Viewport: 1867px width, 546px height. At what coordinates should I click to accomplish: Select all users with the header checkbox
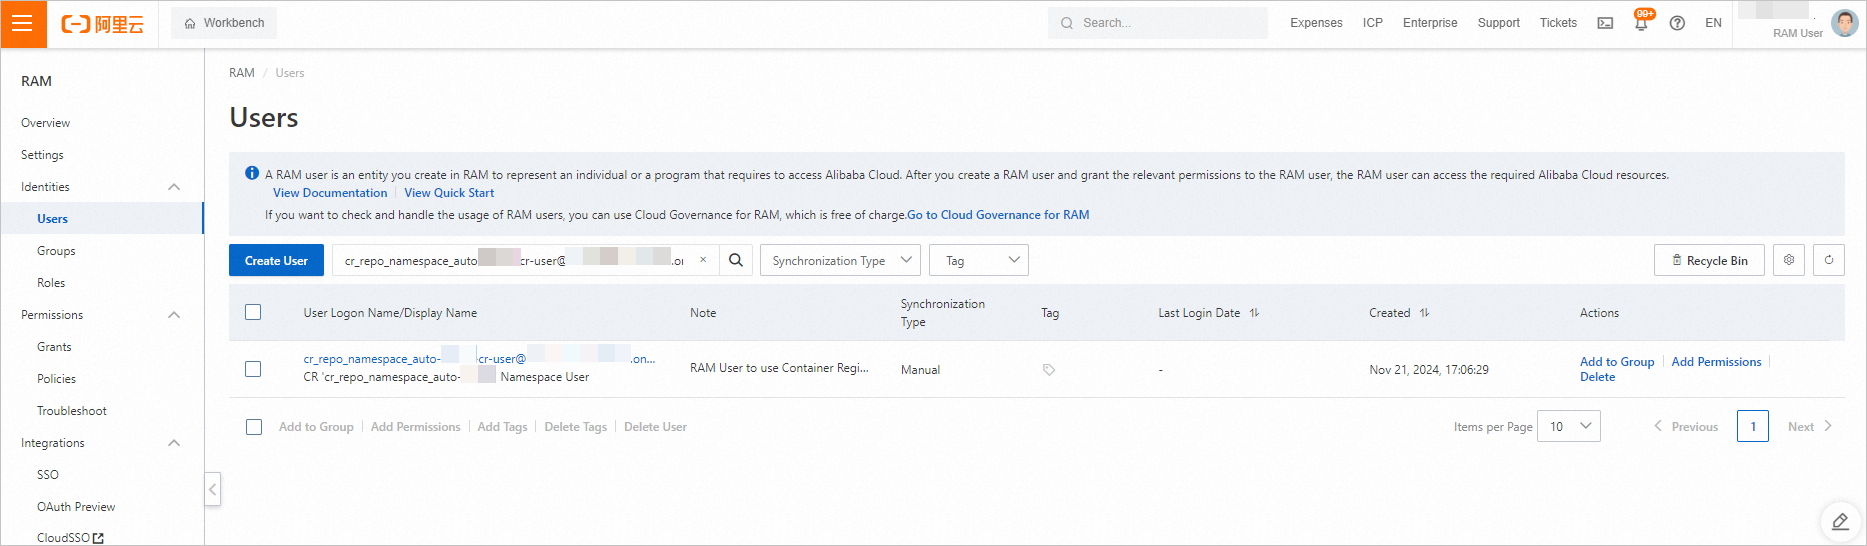tap(253, 313)
